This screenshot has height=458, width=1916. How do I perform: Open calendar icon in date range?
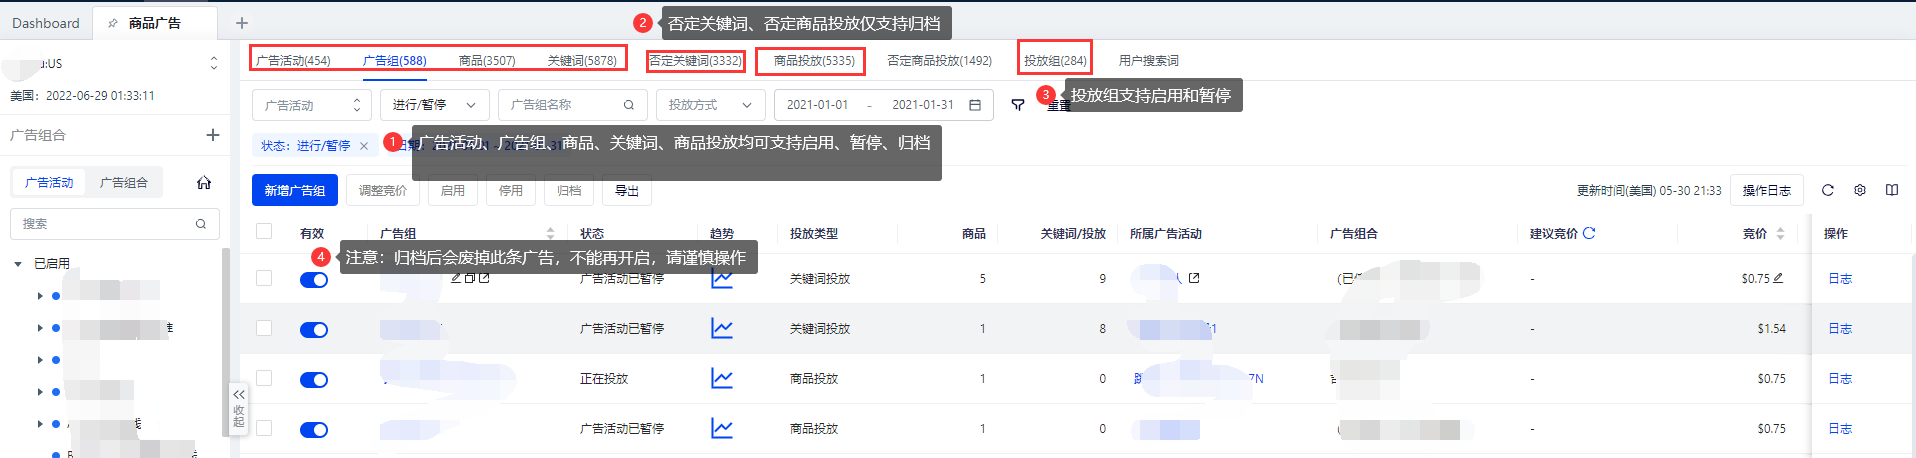(x=975, y=105)
